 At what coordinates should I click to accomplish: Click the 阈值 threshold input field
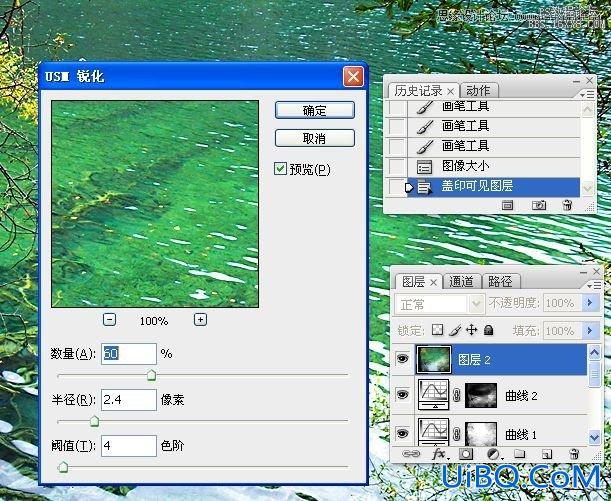(x=129, y=446)
